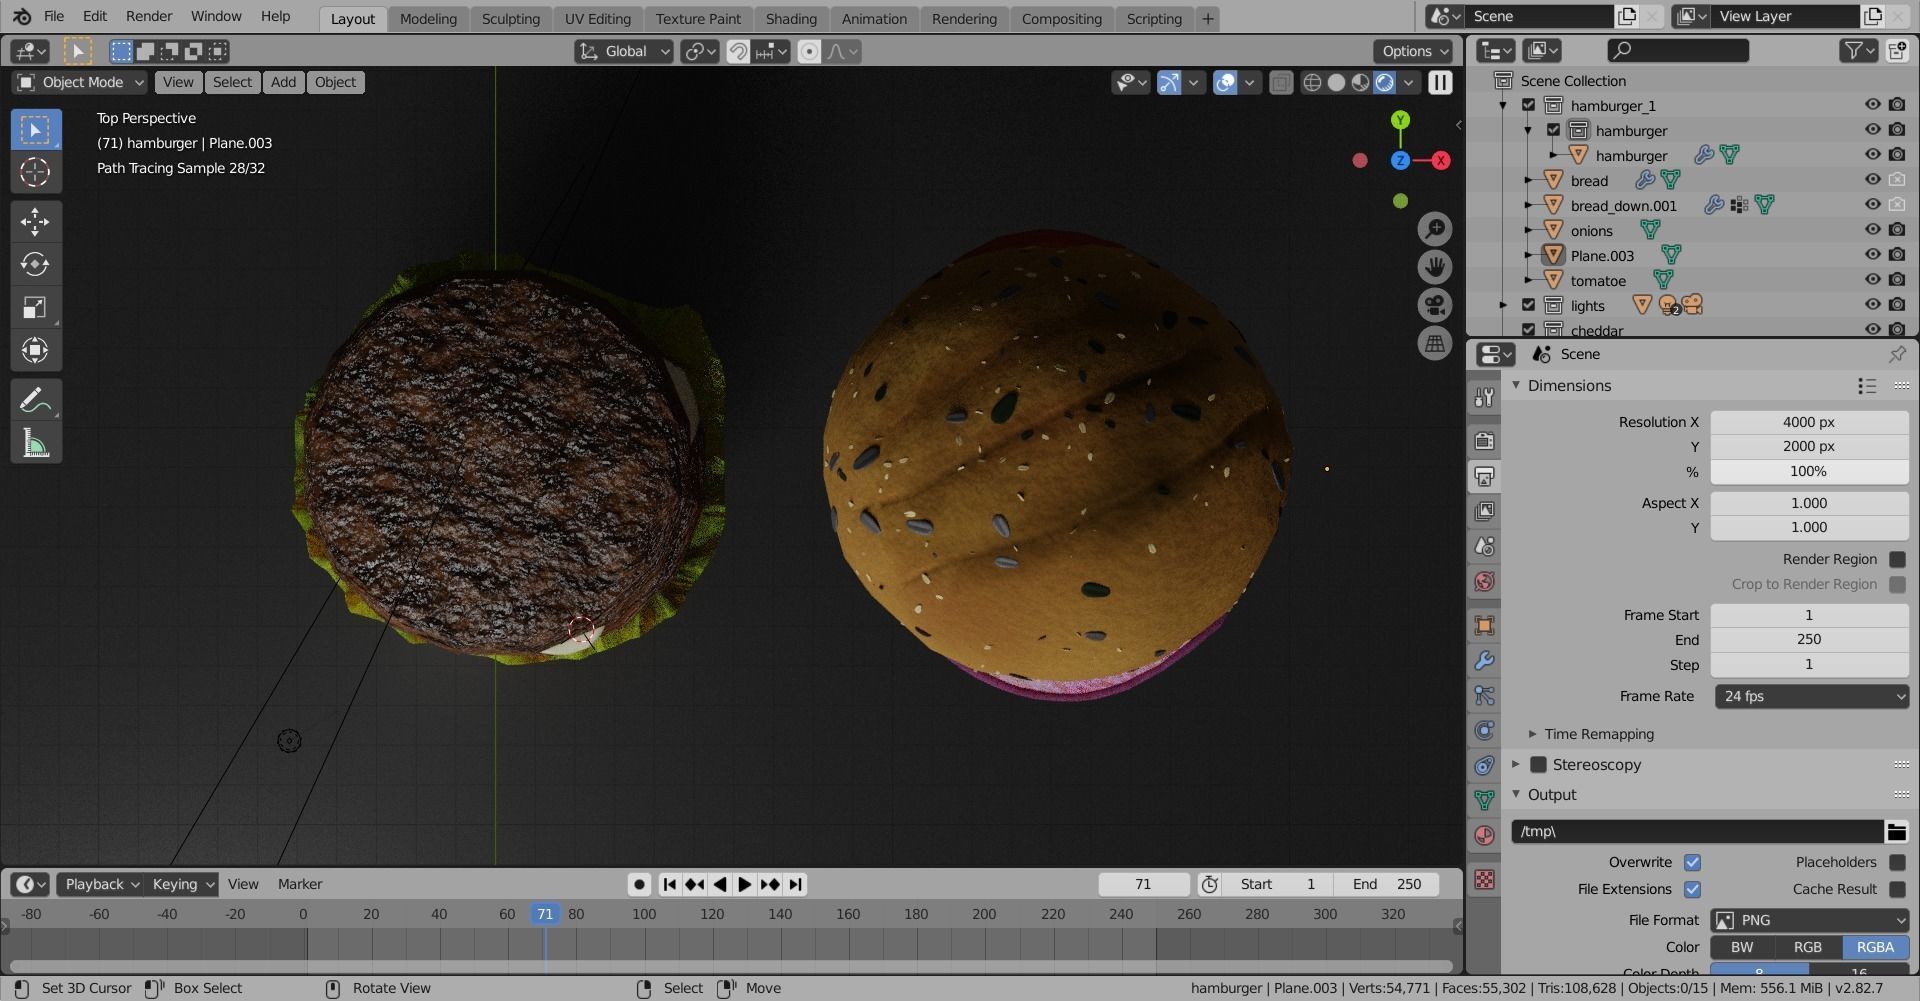
Task: Open the Output properties tab
Action: point(1484,476)
